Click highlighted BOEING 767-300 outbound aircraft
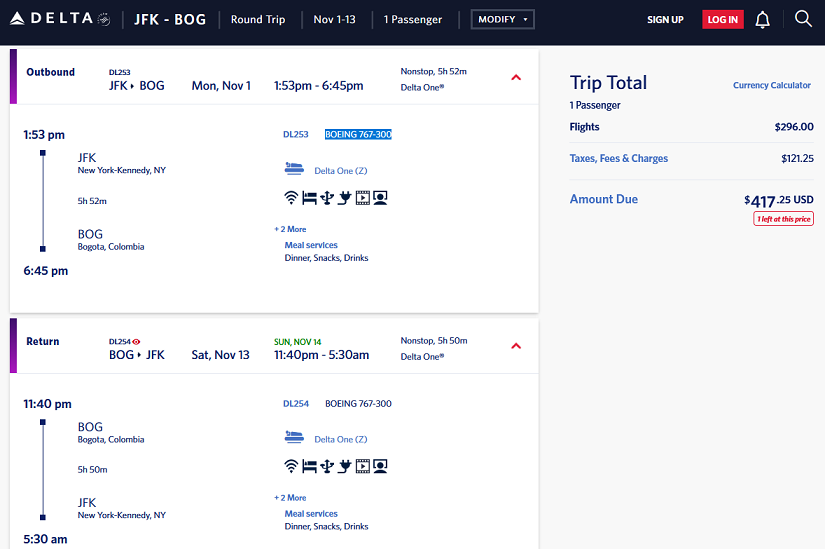This screenshot has width=825, height=549. 358,134
